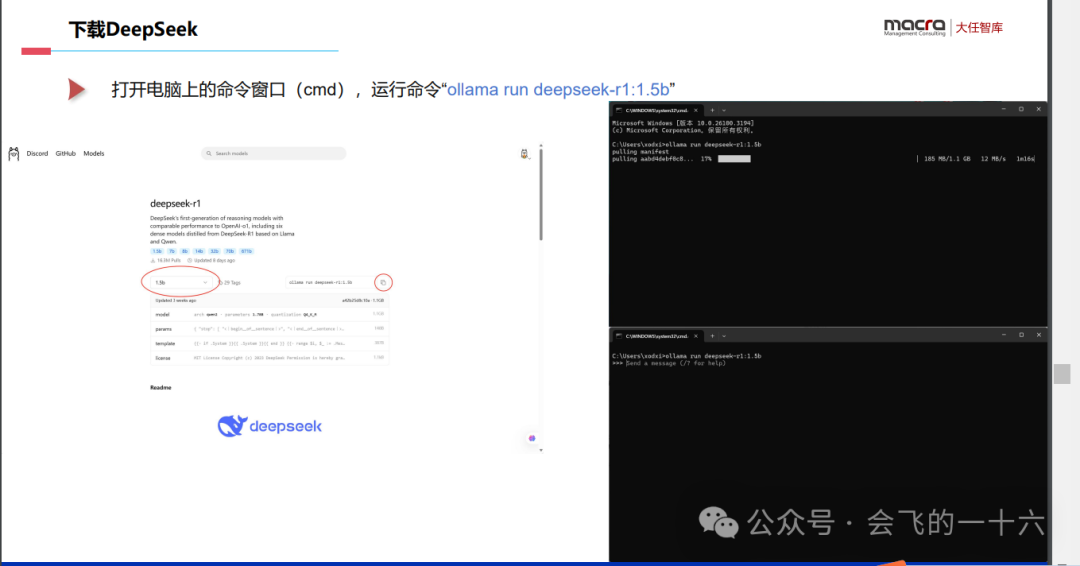Click the purple floating assistant icon
This screenshot has width=1080, height=566.
[x=532, y=438]
